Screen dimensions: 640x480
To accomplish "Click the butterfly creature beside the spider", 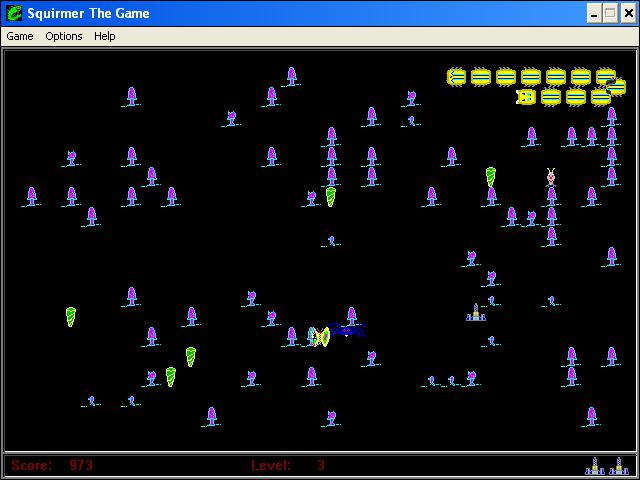I will [322, 337].
